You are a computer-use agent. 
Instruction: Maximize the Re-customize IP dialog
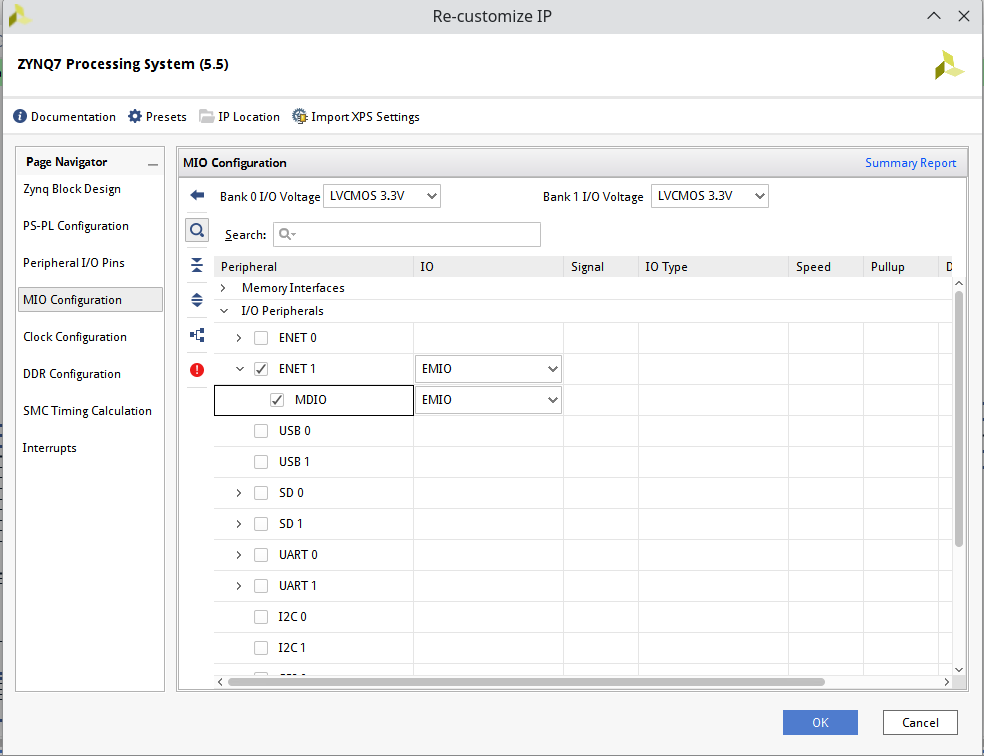(934, 16)
